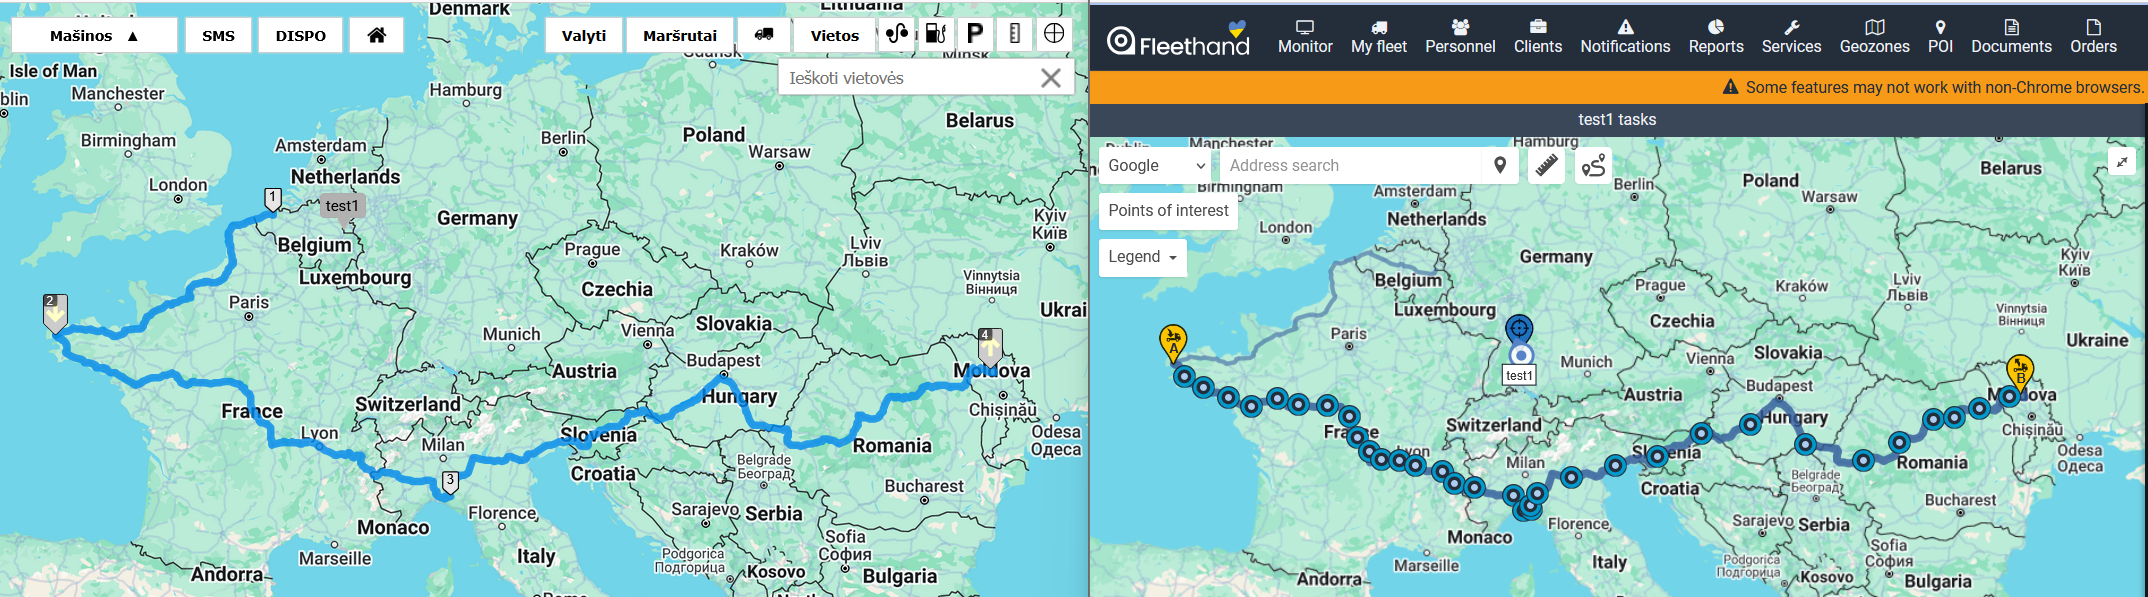Open Documents in Fleethand menu
This screenshot has width=2148, height=597.
[x=2011, y=37]
